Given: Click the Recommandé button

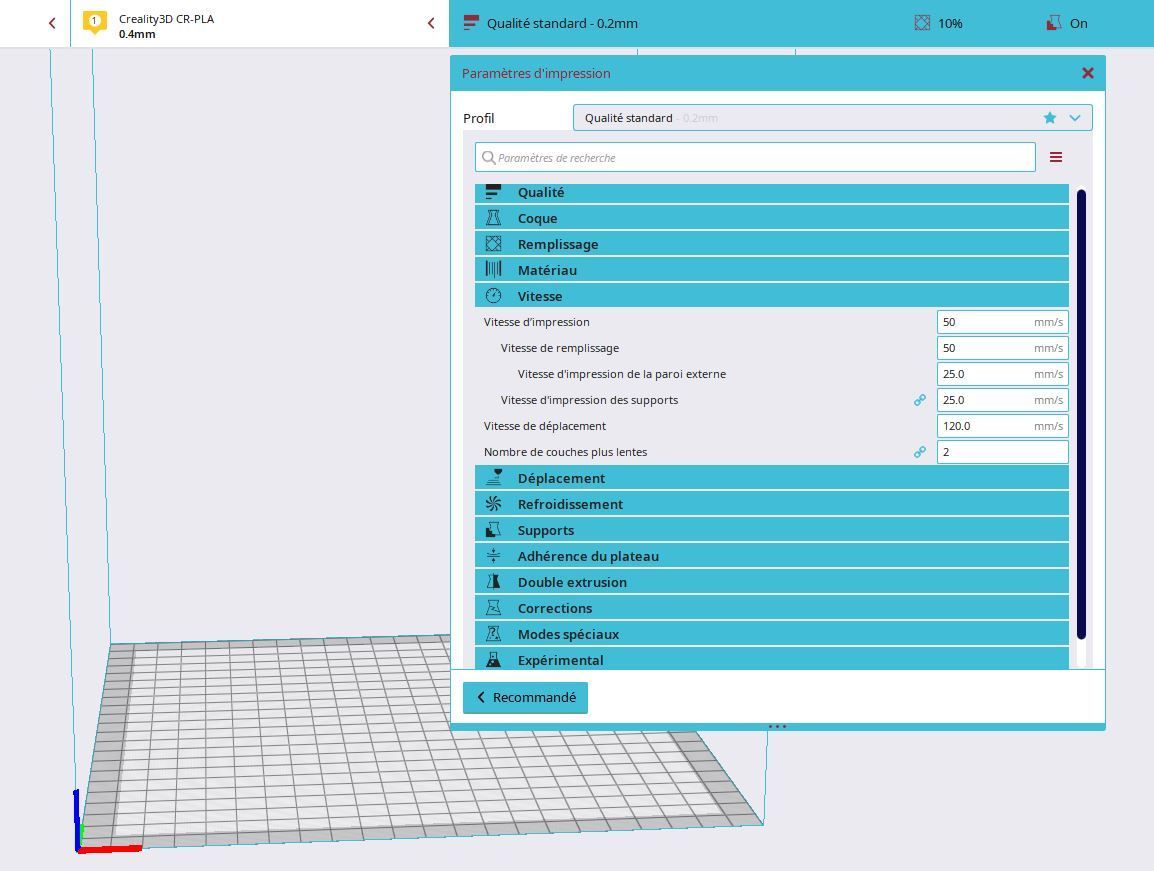Looking at the screenshot, I should pos(525,697).
